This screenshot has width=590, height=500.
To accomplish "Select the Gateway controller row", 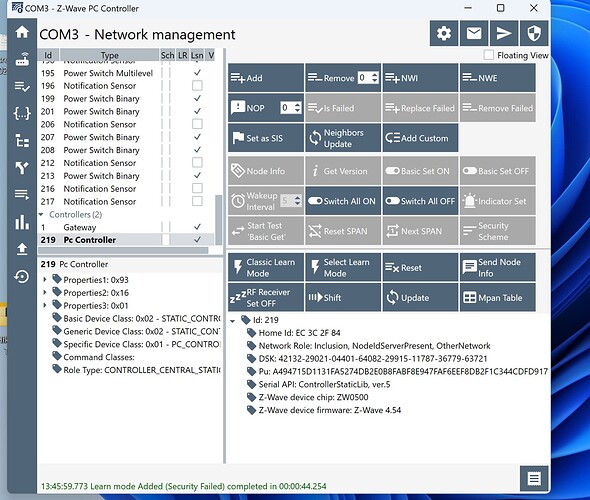I will coord(126,227).
